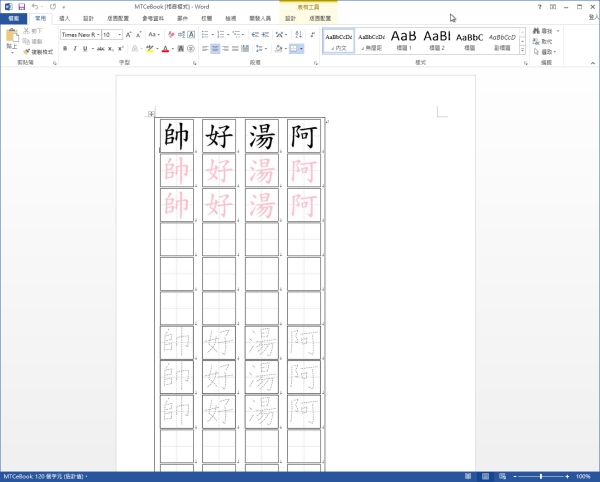Toggle strikethrough text formatting

pyautogui.click(x=100, y=48)
